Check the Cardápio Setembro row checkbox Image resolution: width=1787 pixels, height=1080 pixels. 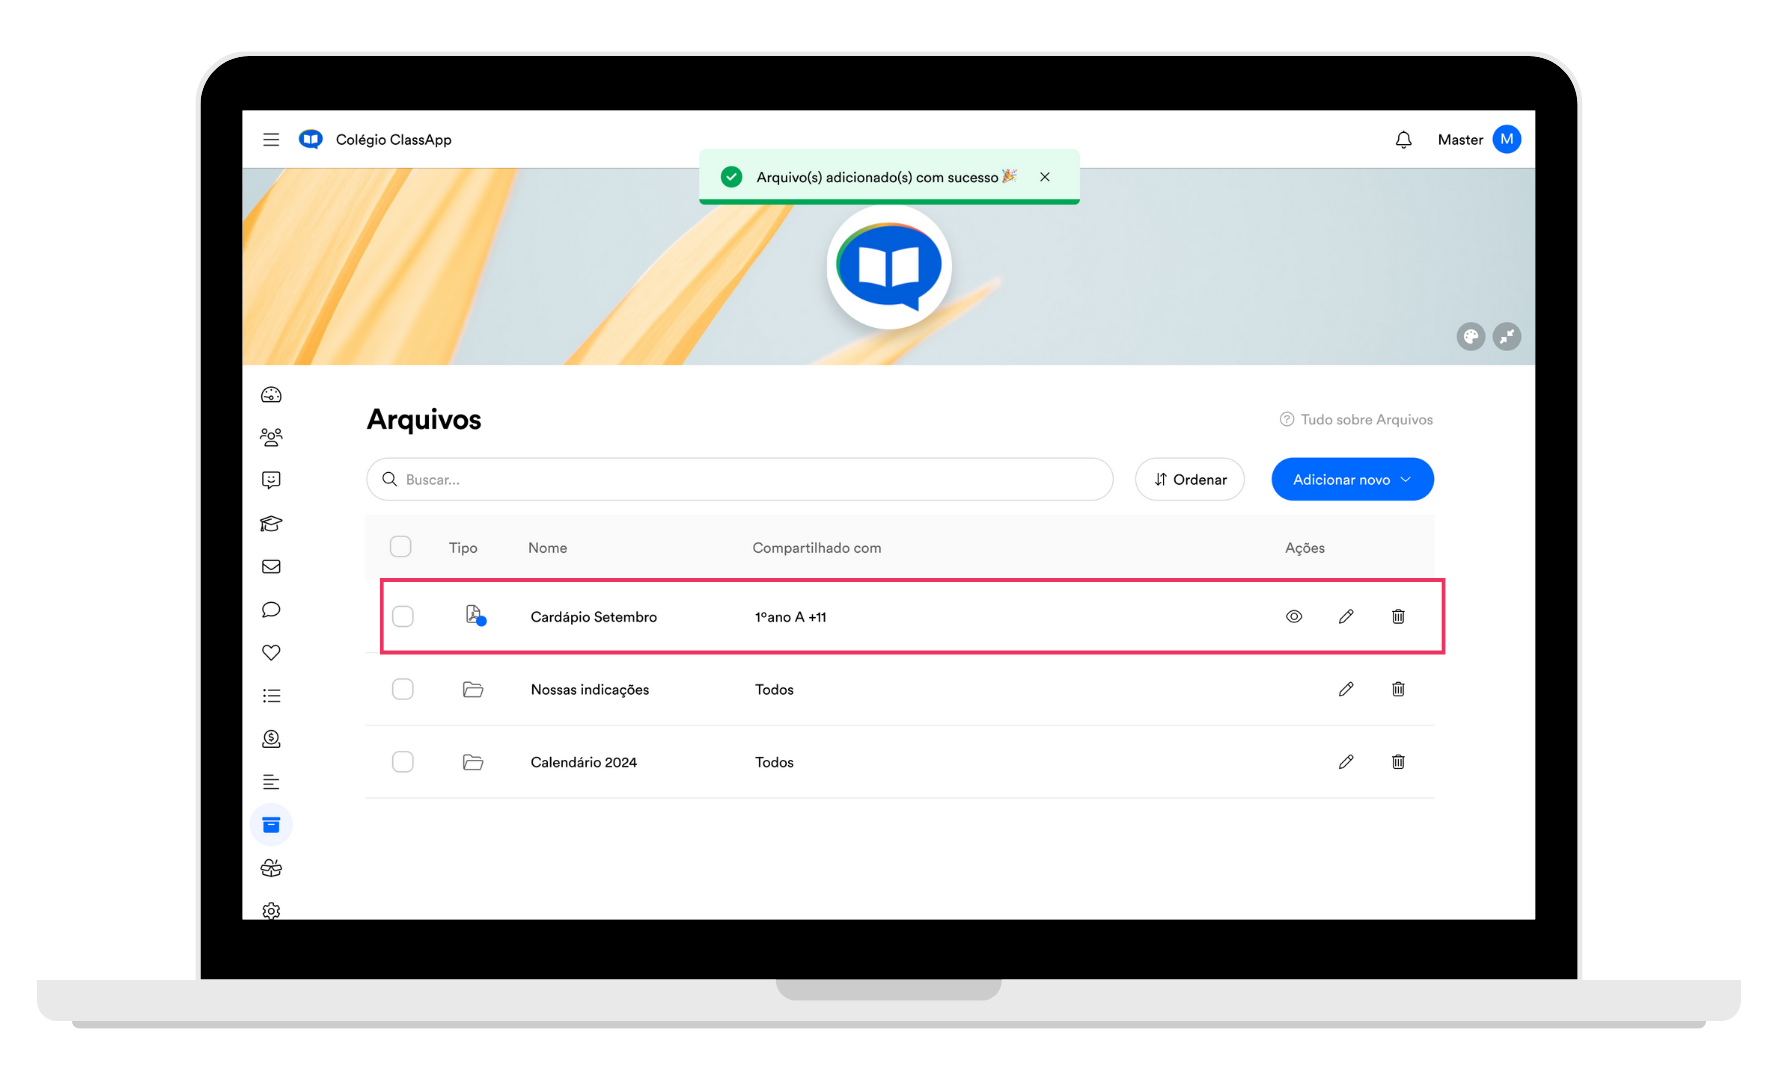403,617
